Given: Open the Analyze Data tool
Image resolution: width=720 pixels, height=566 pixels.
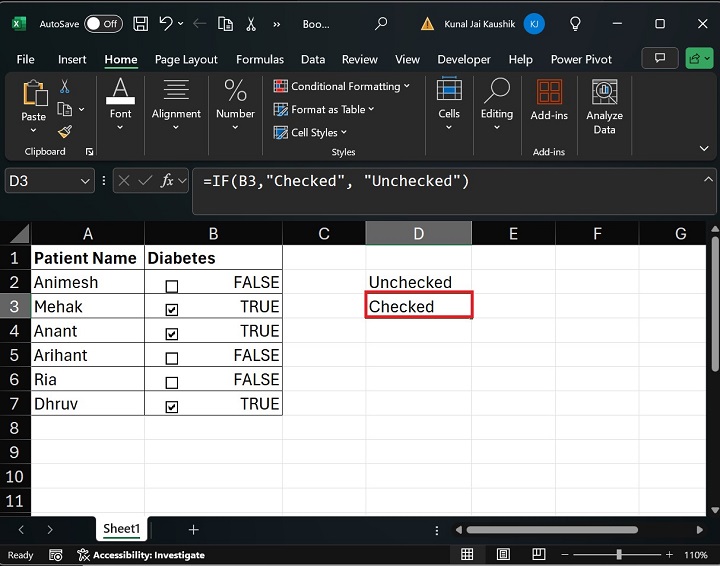Looking at the screenshot, I should tap(604, 107).
